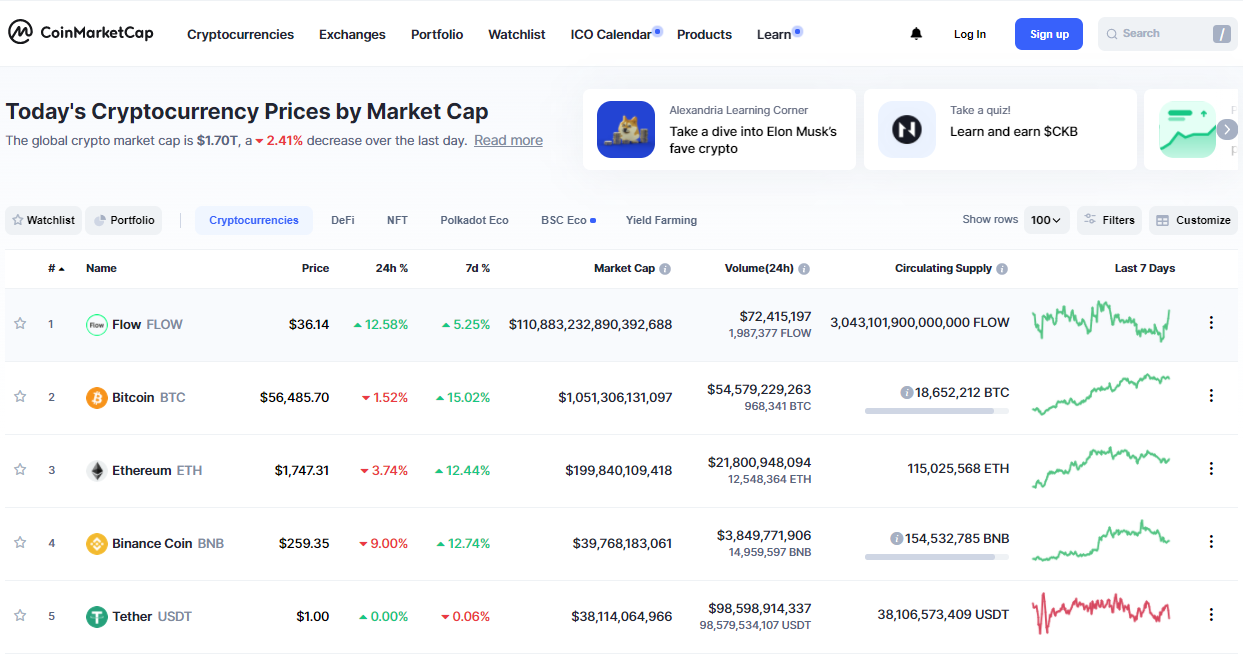
Task: Click the Binance Coin icon
Action: pyautogui.click(x=96, y=543)
